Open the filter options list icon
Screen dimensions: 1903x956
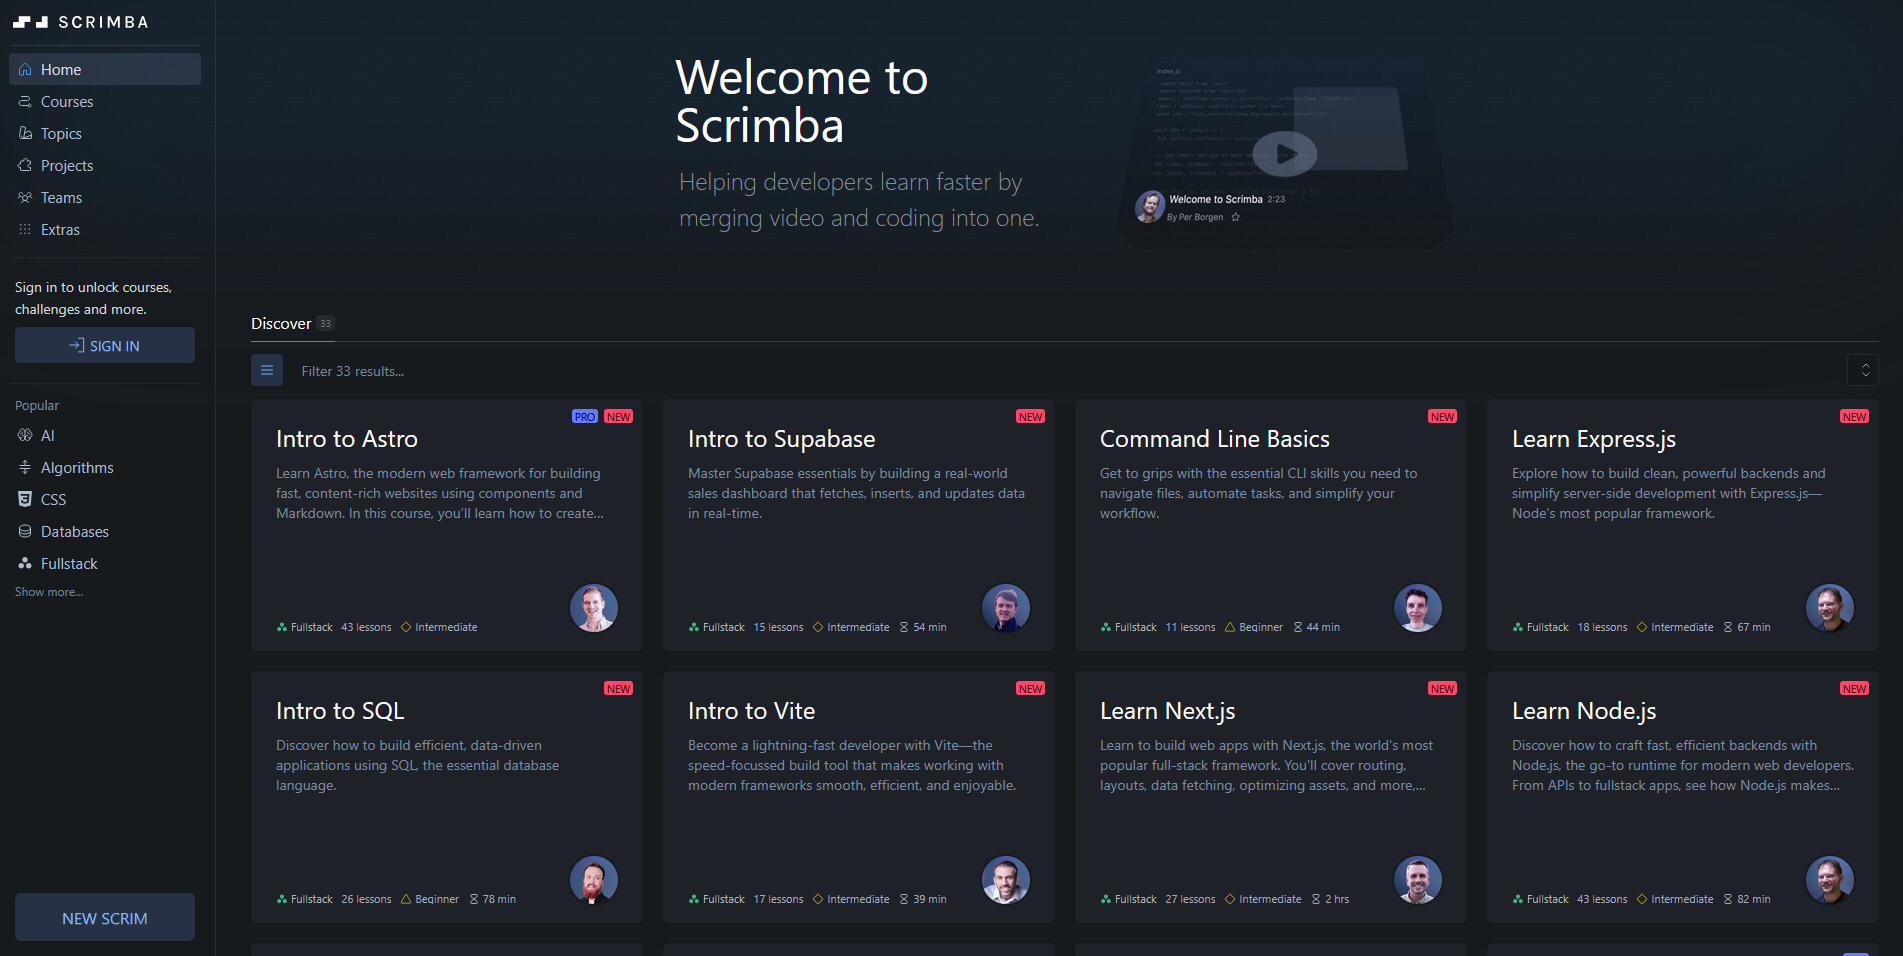(267, 370)
